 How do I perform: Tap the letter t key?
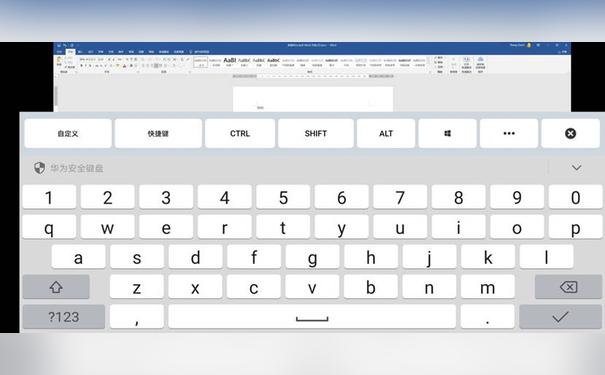pos(283,227)
